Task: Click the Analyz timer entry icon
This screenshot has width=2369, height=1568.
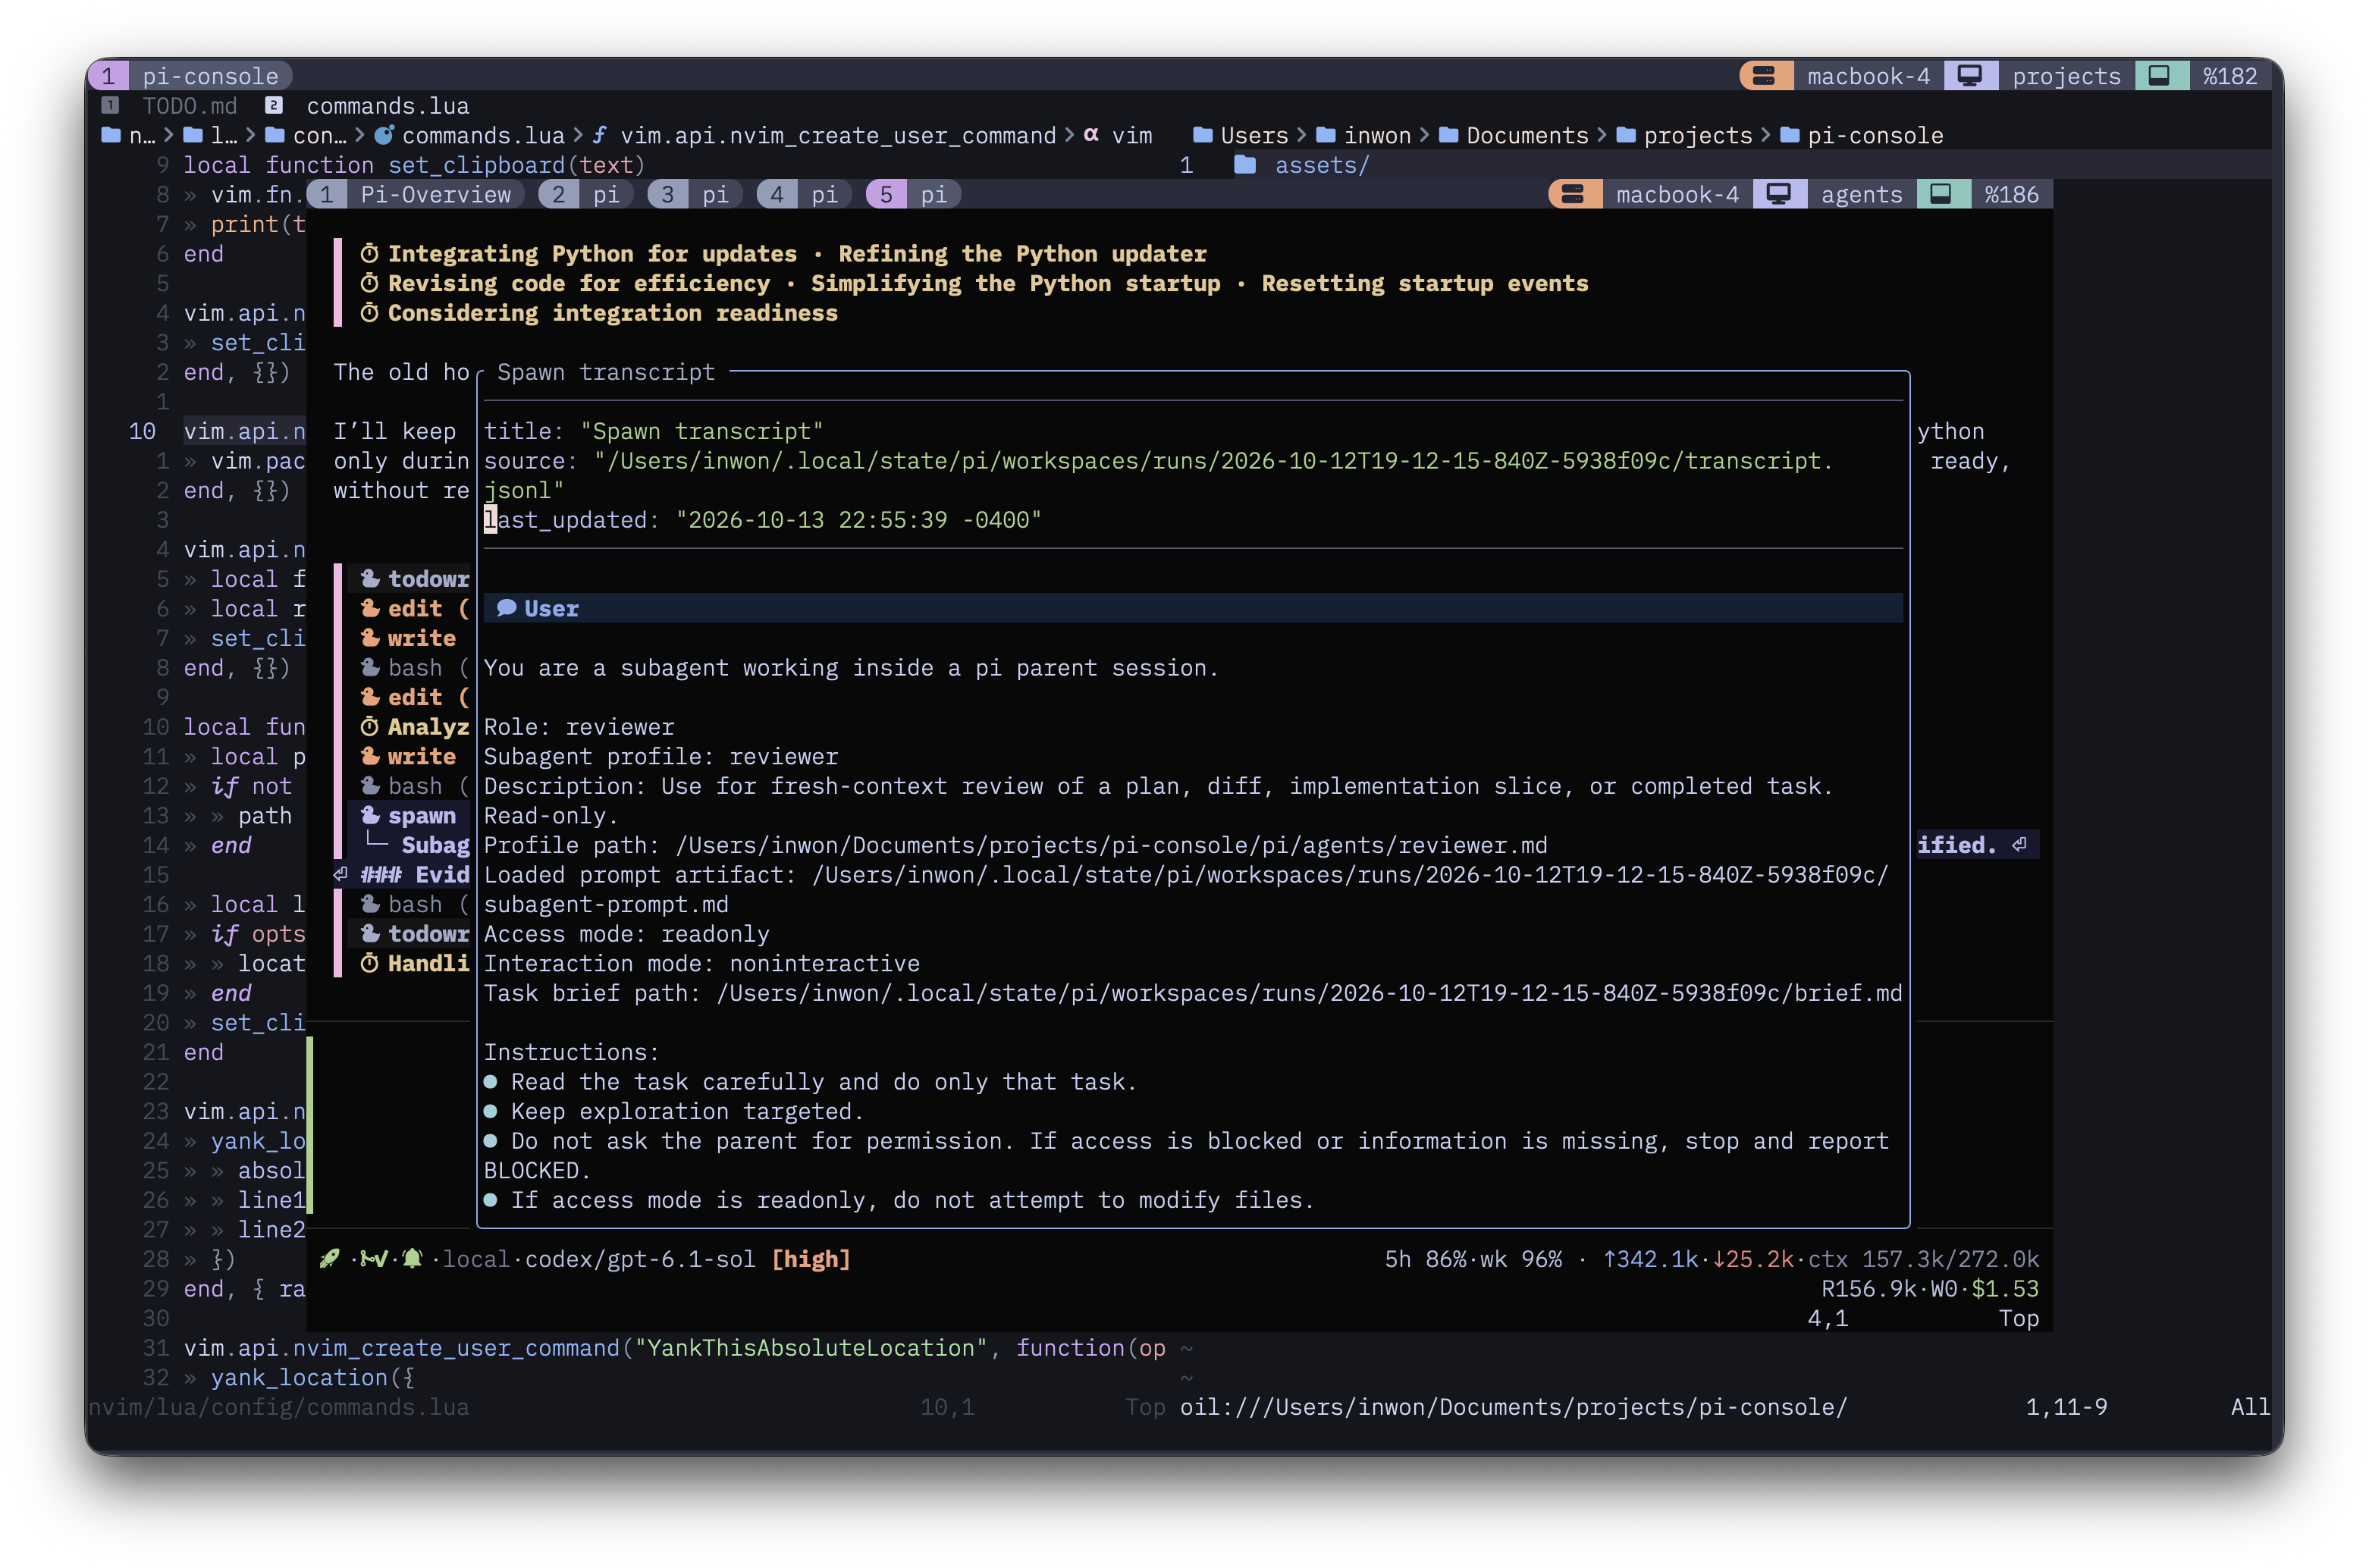Action: click(370, 726)
